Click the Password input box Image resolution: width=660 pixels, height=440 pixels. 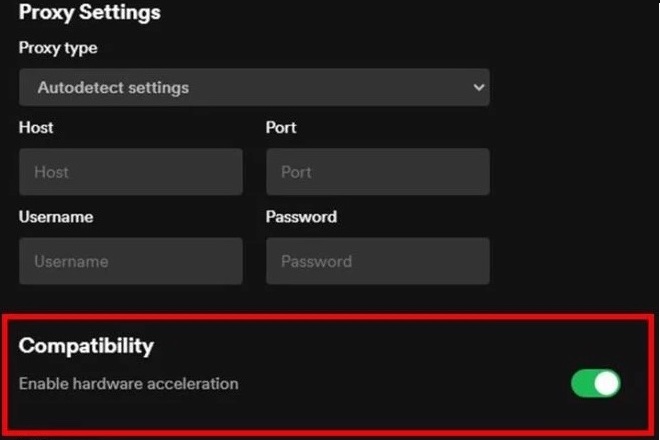tap(377, 261)
